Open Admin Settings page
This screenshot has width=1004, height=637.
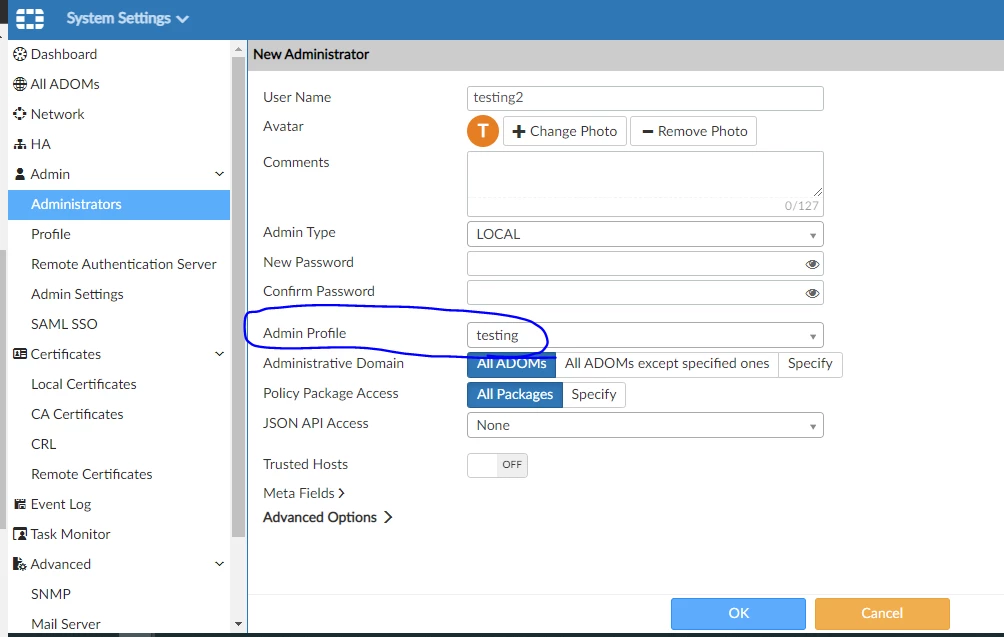77,294
